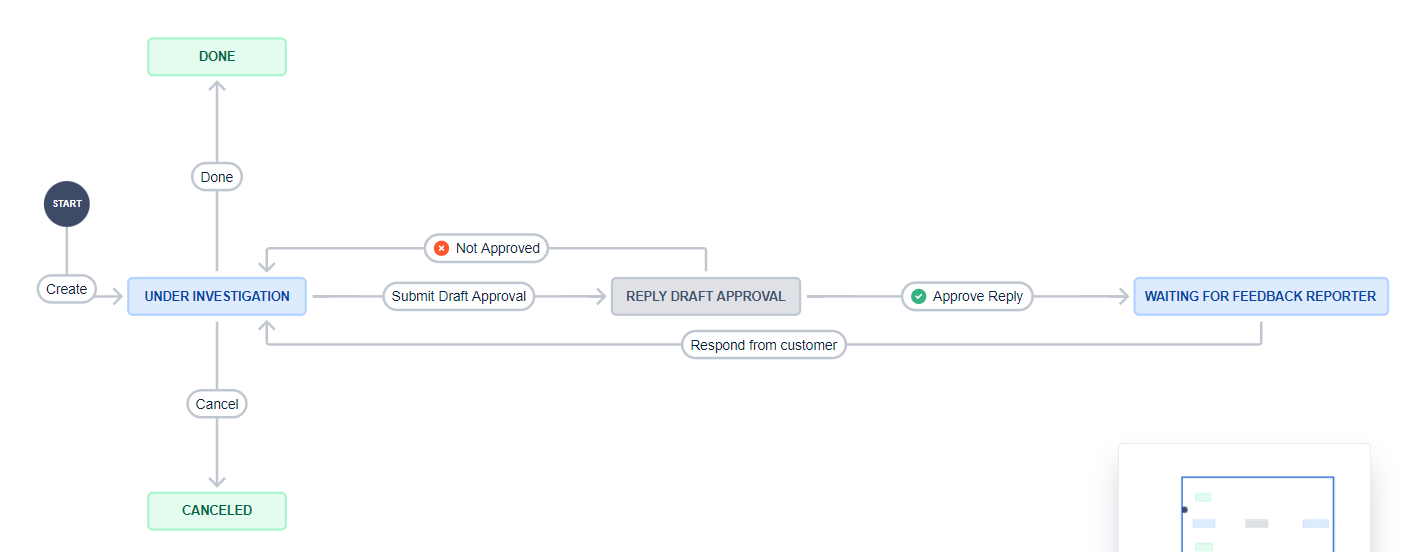The image size is (1404, 552).
Task: Click the Not Approved transition label
Action: coord(487,248)
